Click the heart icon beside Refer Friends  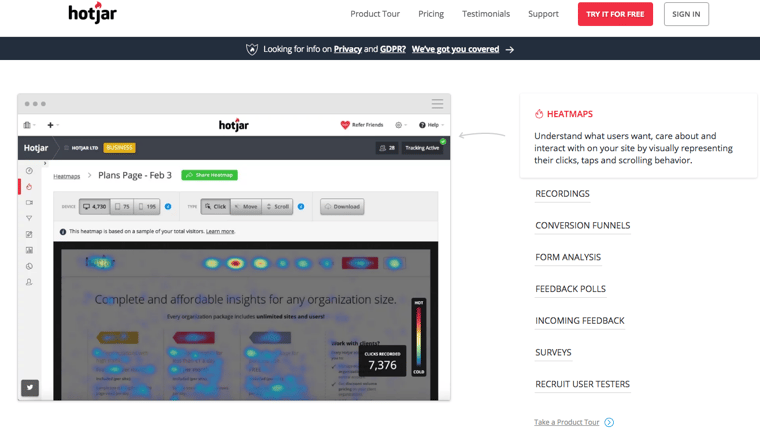point(345,125)
